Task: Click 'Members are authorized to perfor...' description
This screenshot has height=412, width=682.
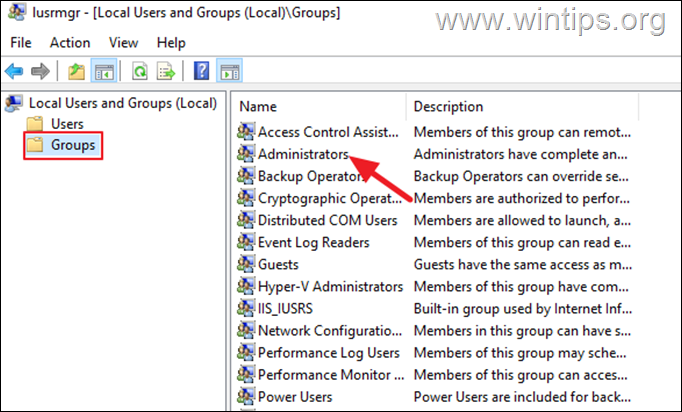Action: (x=522, y=198)
